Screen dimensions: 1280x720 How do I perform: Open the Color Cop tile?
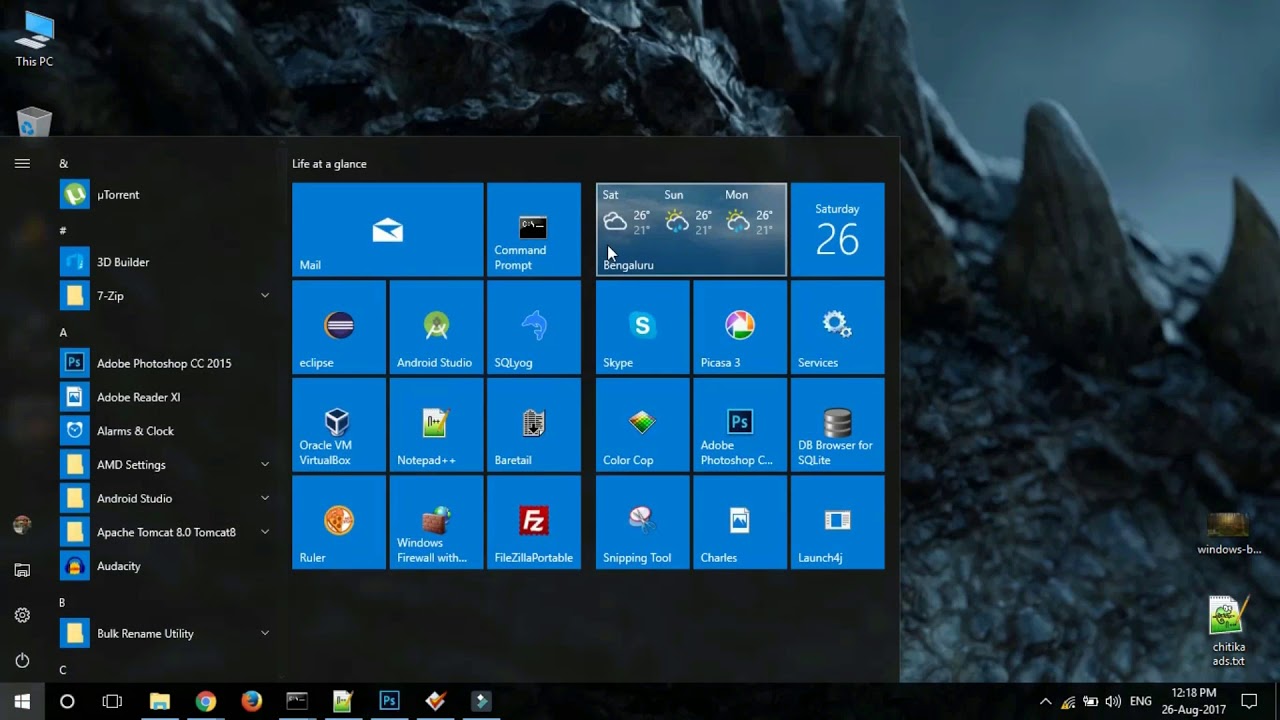pyautogui.click(x=643, y=424)
